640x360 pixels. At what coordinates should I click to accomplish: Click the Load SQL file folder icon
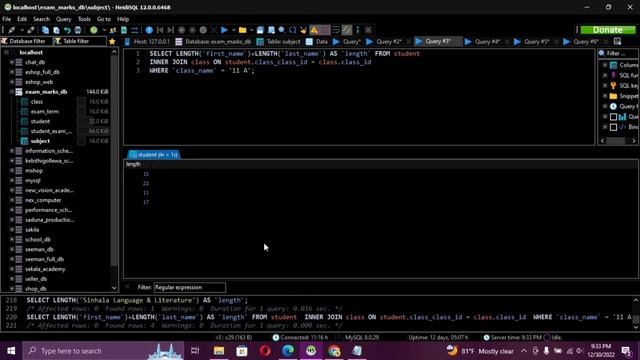coord(242,30)
